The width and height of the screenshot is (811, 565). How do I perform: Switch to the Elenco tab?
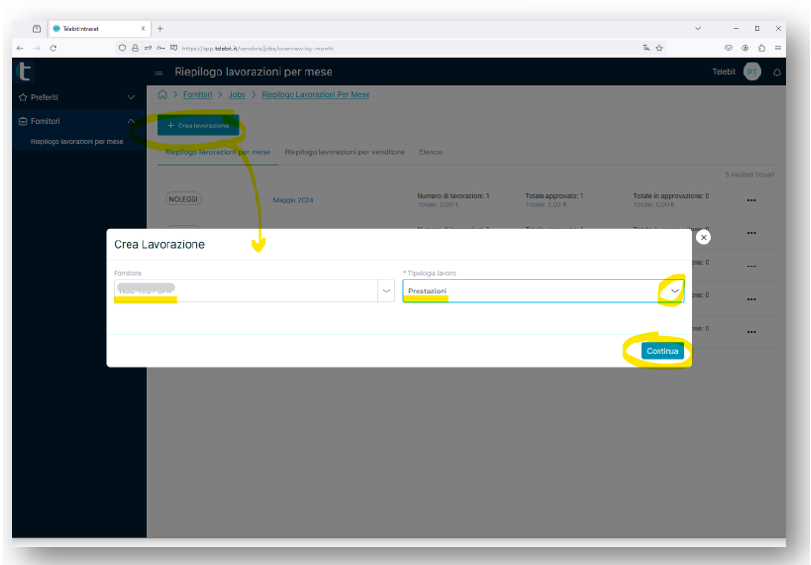click(430, 152)
